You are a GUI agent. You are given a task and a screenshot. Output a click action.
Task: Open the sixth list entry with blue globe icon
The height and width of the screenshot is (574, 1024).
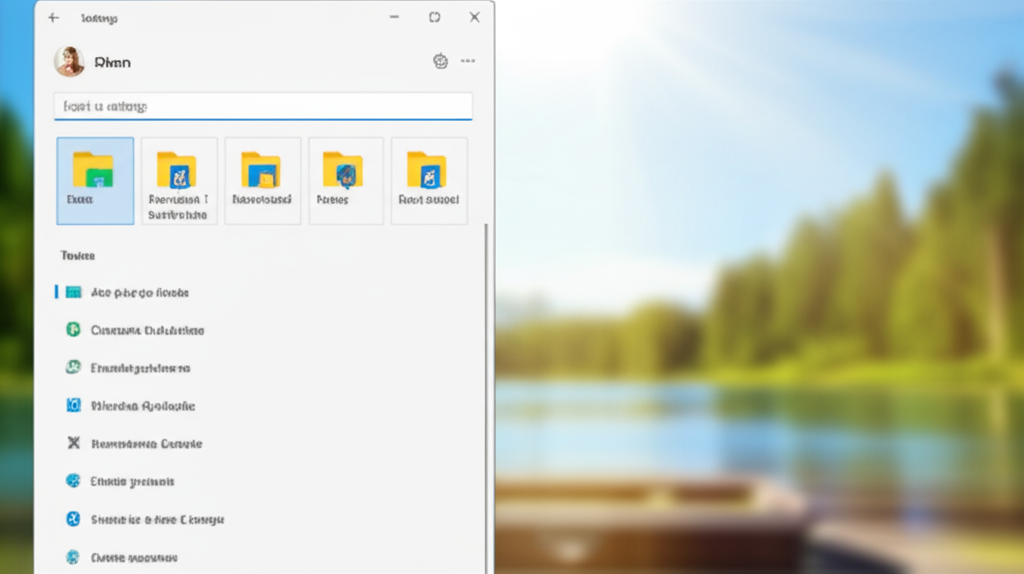point(132,481)
